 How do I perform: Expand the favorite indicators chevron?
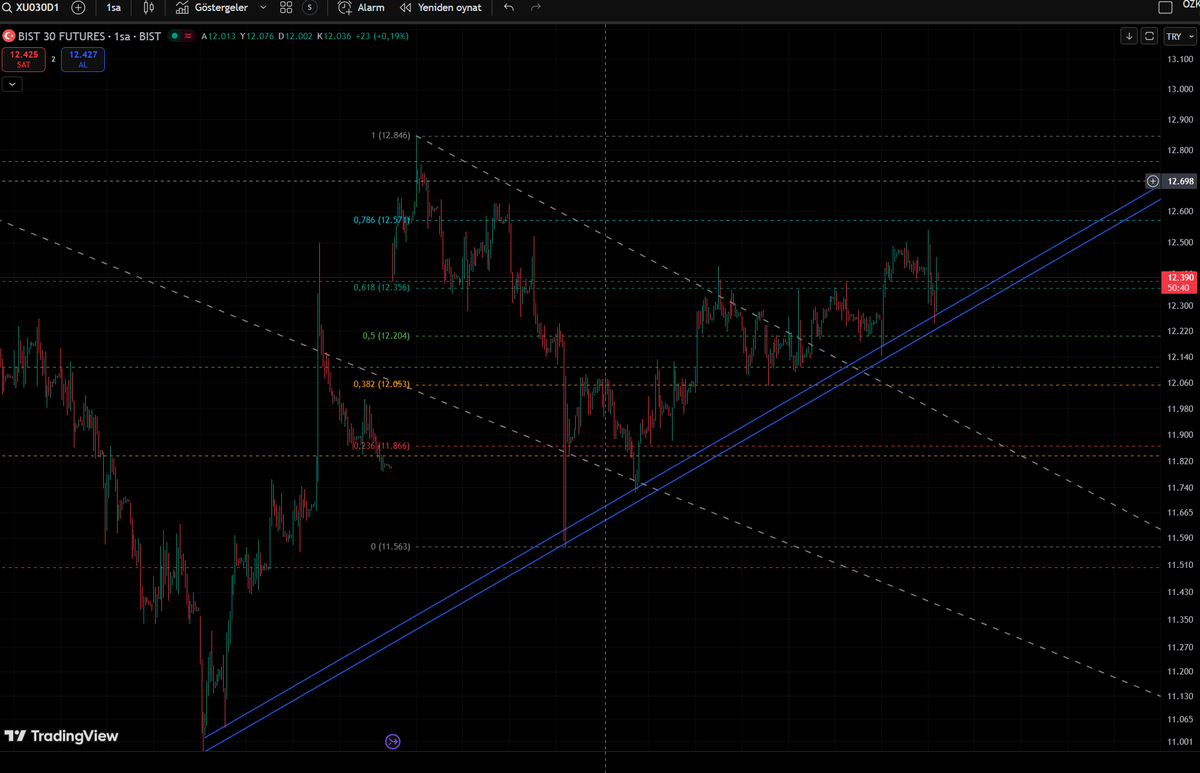(x=263, y=7)
